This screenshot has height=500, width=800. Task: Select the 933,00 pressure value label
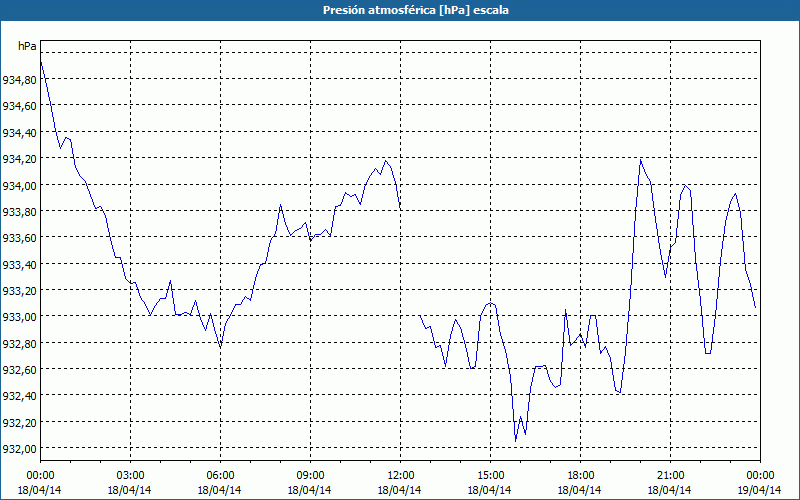[x=20, y=317]
